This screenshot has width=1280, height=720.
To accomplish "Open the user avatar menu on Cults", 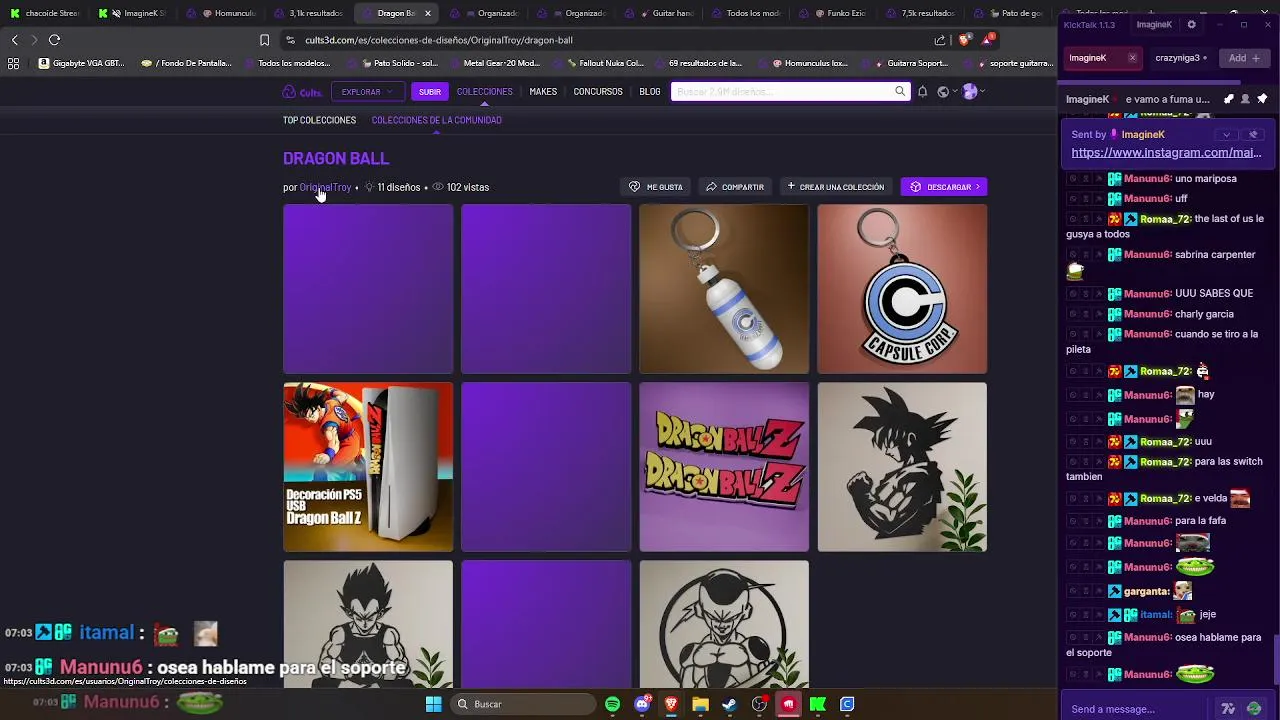I will point(972,91).
